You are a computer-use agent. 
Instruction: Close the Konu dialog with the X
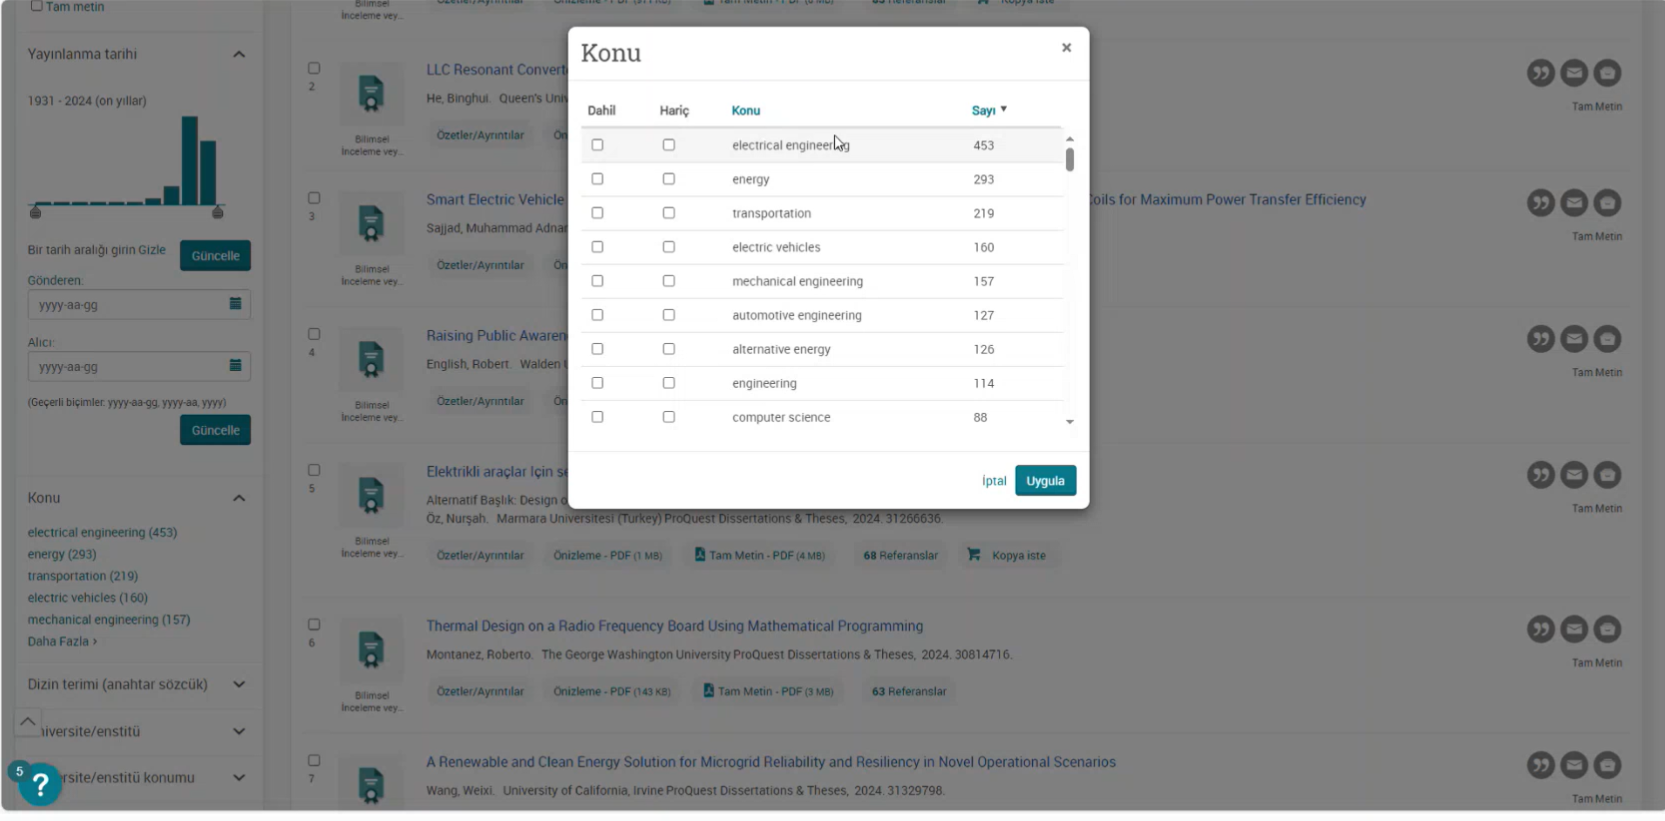[x=1066, y=48]
